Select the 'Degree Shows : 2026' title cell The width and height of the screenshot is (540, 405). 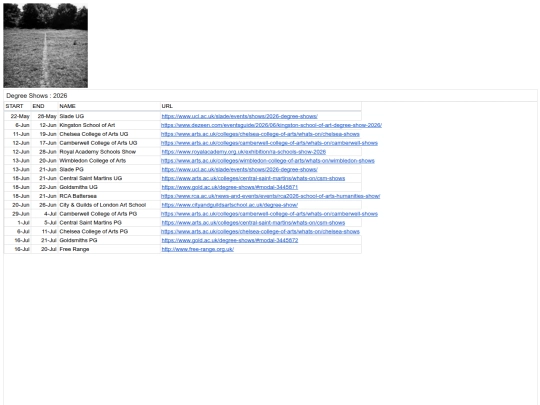tap(270, 96)
